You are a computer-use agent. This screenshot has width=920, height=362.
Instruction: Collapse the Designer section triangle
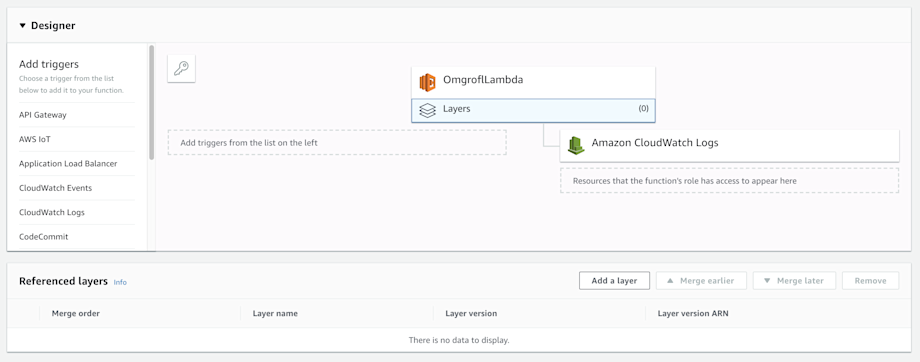(x=22, y=26)
